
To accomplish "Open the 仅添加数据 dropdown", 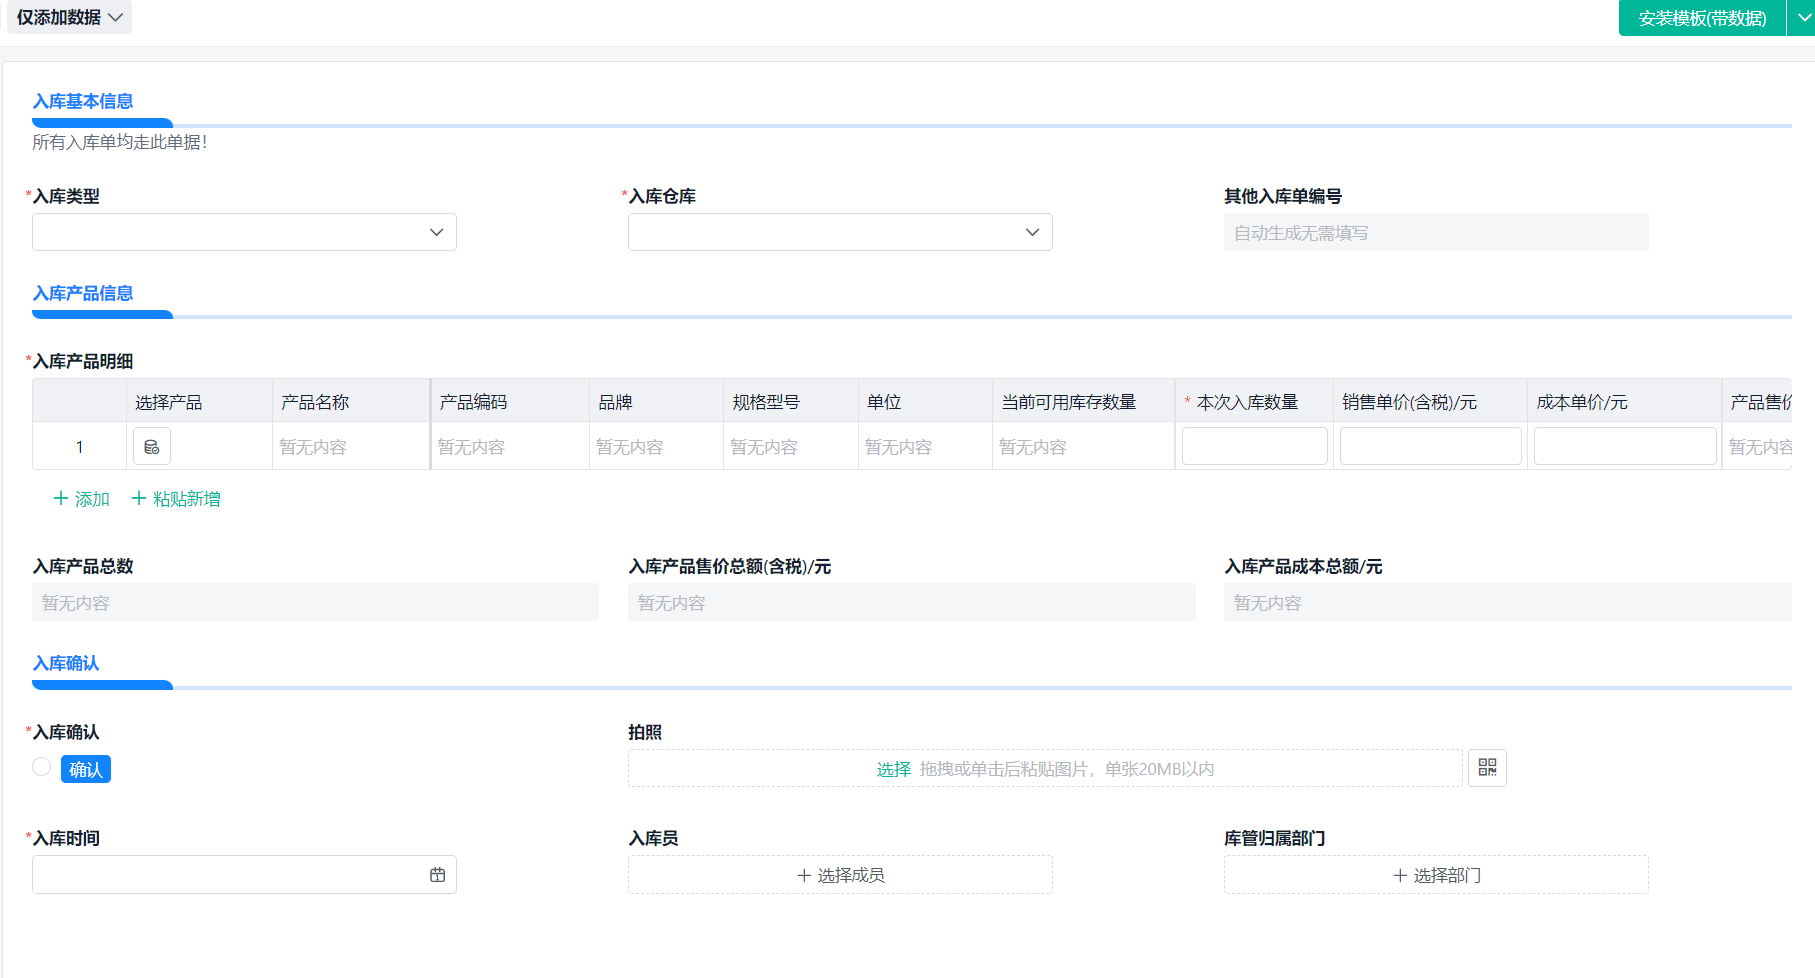I will [69, 18].
